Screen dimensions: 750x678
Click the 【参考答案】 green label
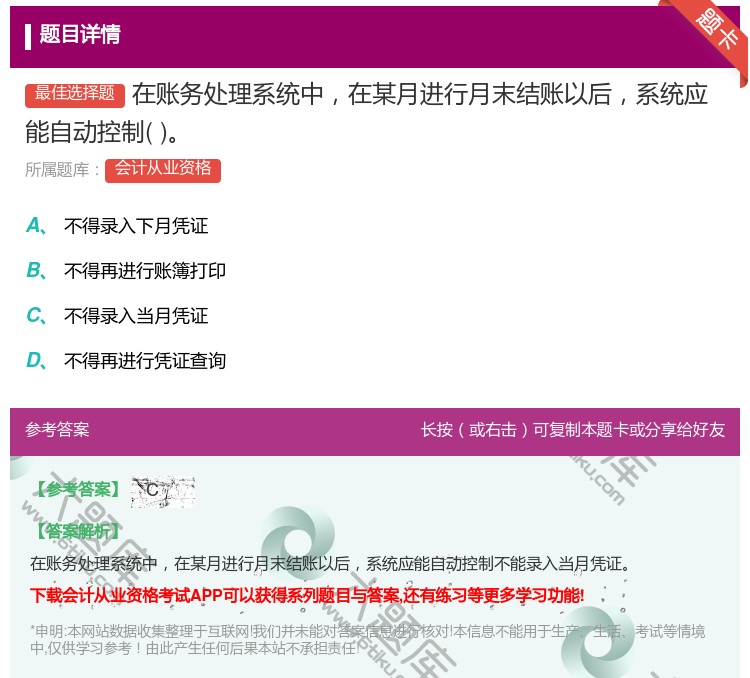(78, 489)
